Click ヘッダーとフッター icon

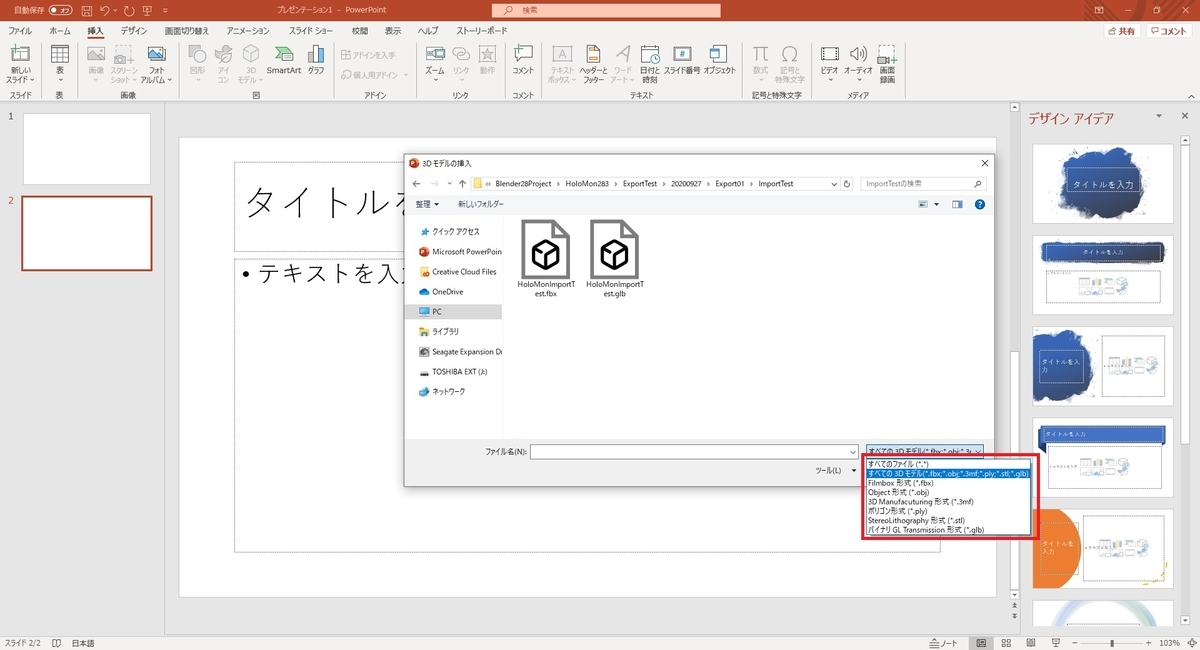click(594, 63)
